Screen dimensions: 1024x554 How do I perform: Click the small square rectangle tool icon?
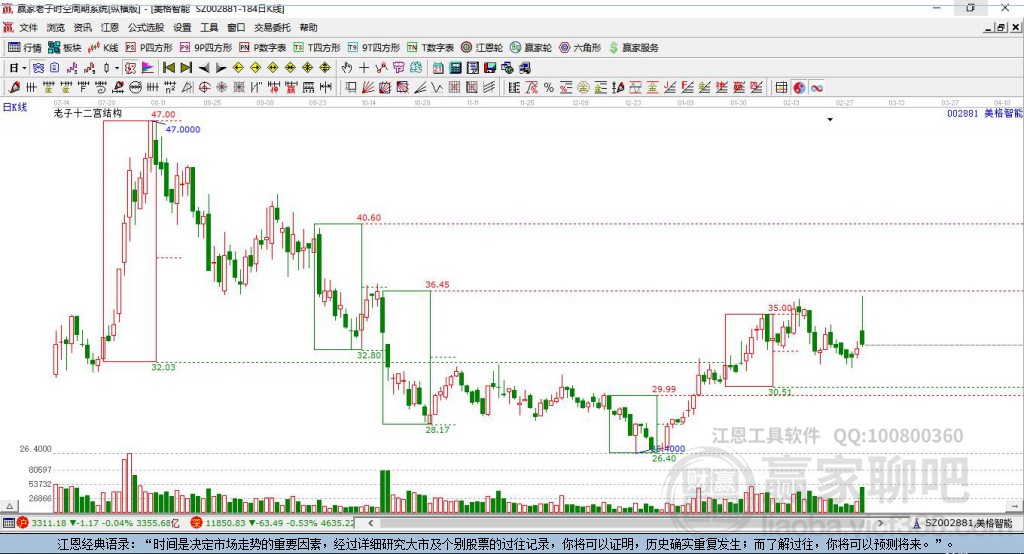[x=351, y=88]
